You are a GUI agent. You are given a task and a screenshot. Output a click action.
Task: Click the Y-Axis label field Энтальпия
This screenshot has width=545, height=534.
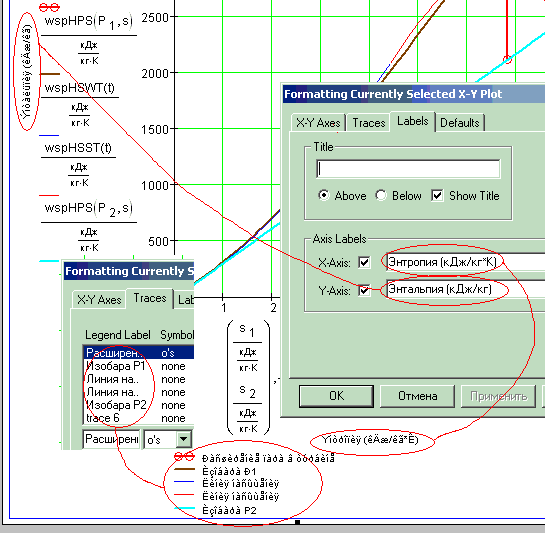(x=465, y=289)
